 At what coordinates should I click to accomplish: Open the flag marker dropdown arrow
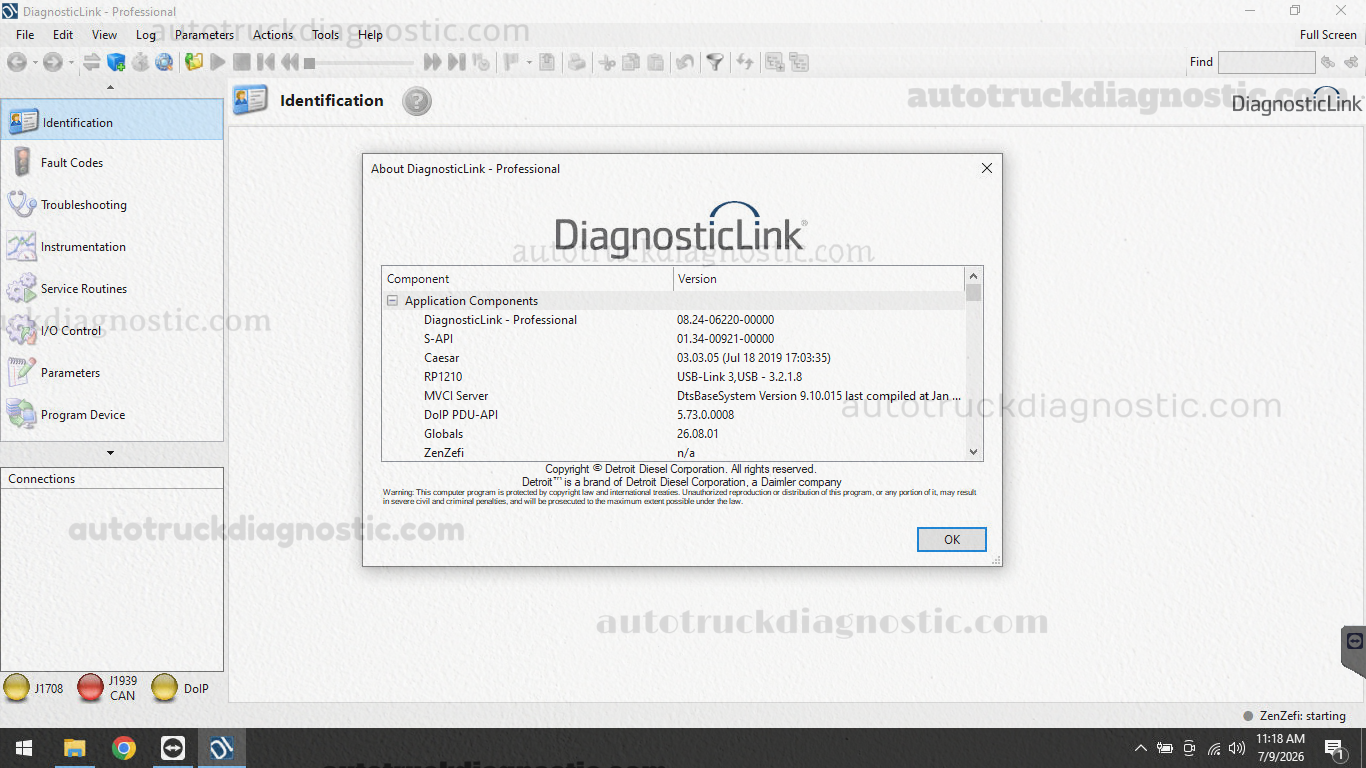[x=529, y=62]
